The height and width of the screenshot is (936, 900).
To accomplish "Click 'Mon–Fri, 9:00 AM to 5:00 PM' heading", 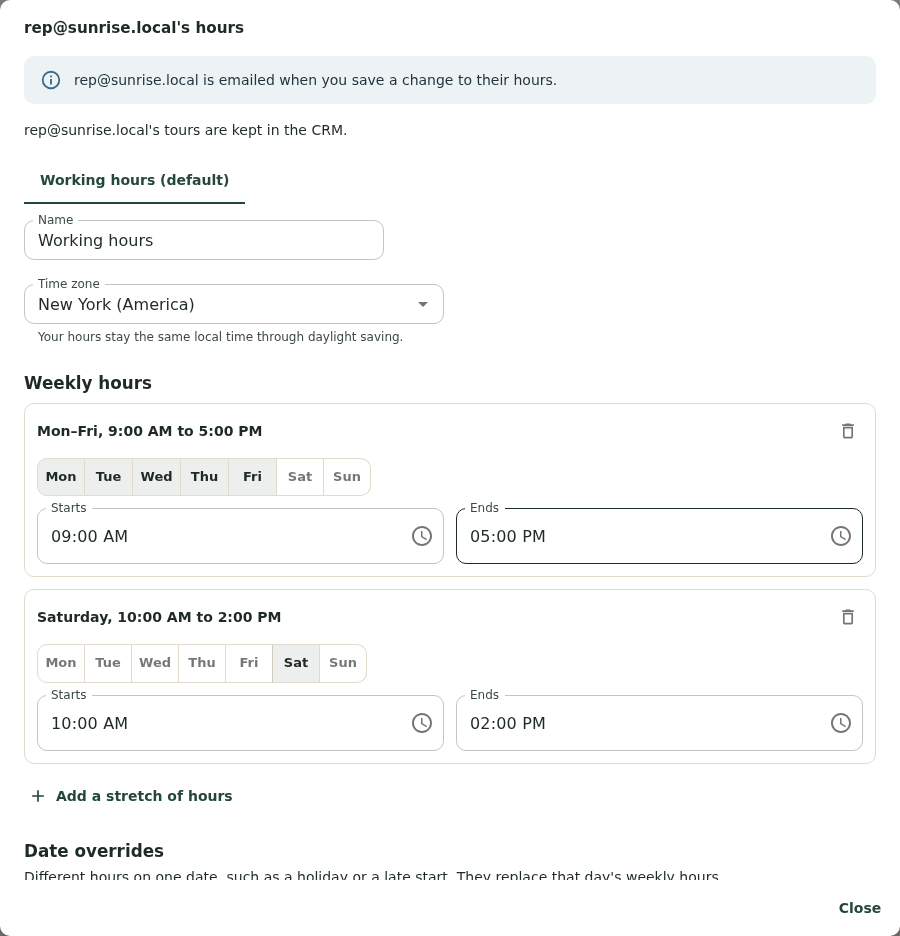I will click(x=149, y=431).
